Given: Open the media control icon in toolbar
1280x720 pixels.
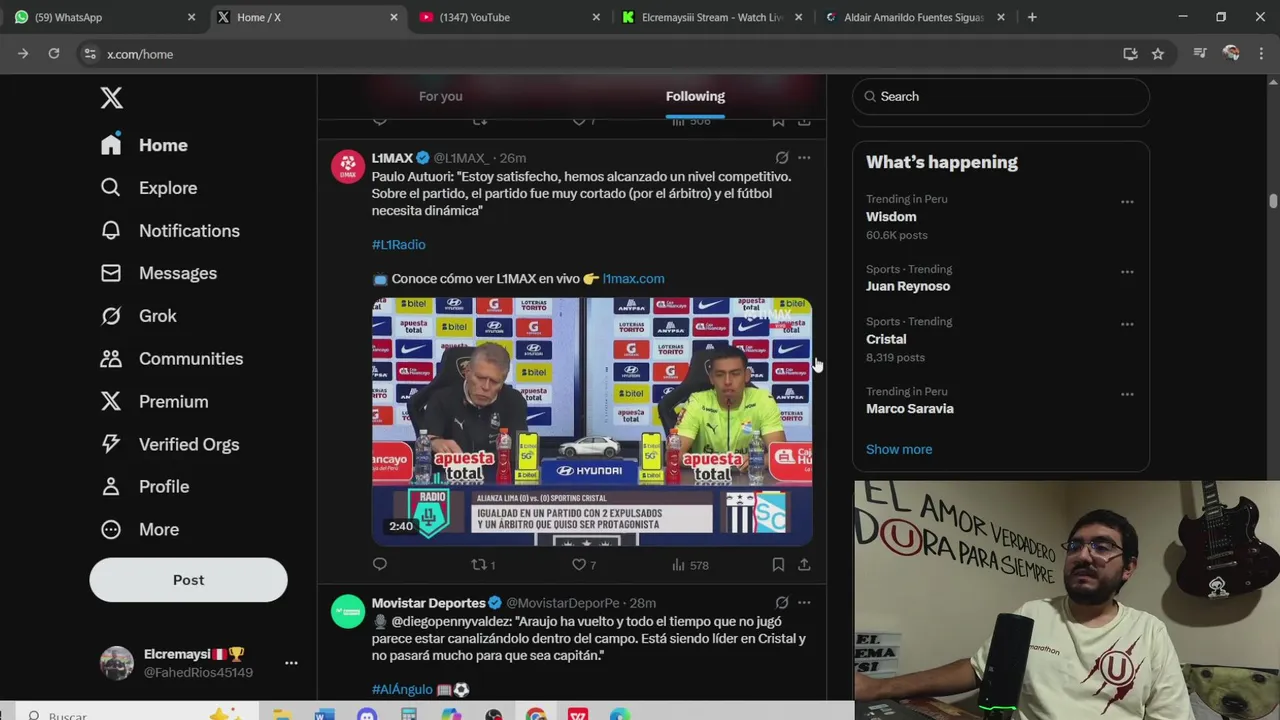Looking at the screenshot, I should click(1200, 54).
